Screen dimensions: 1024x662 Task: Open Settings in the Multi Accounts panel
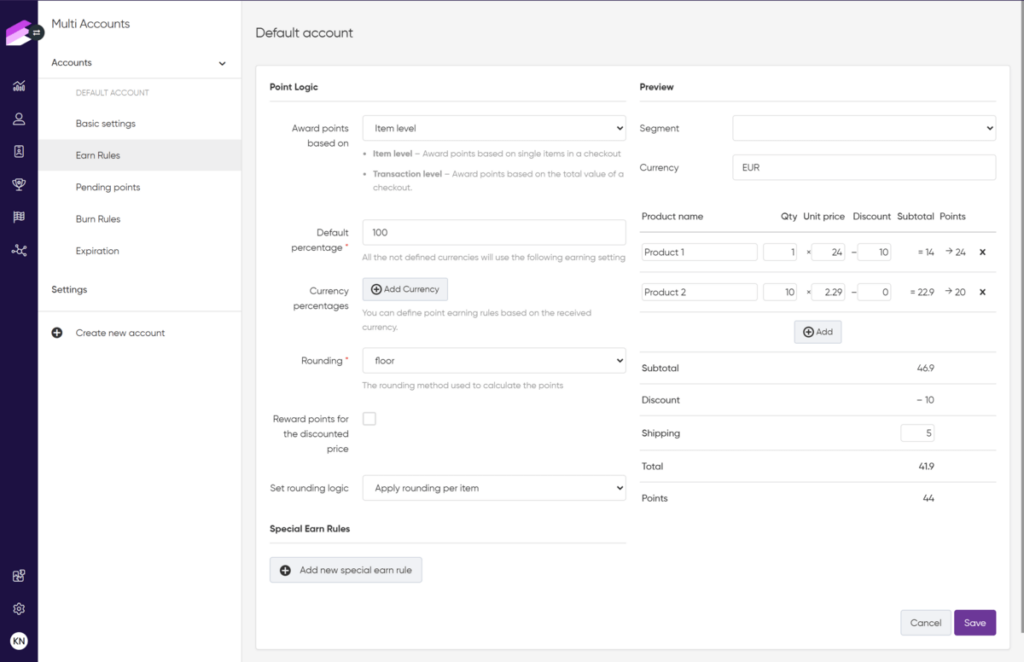[x=69, y=289]
